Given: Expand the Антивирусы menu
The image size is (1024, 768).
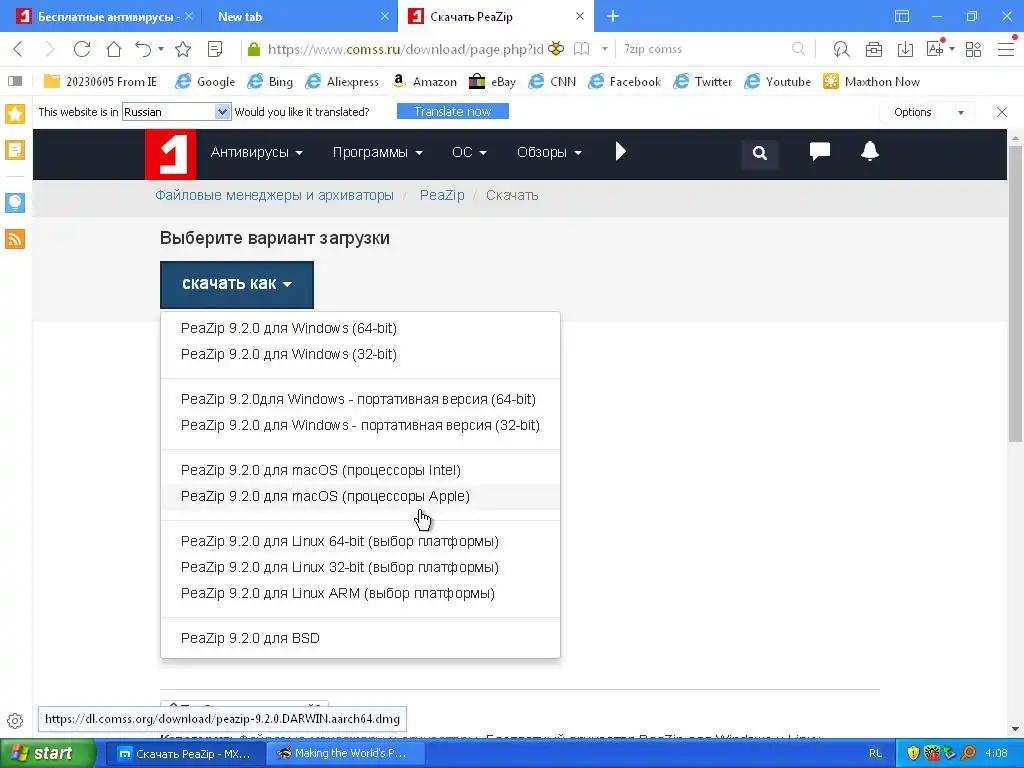Looking at the screenshot, I should [257, 152].
